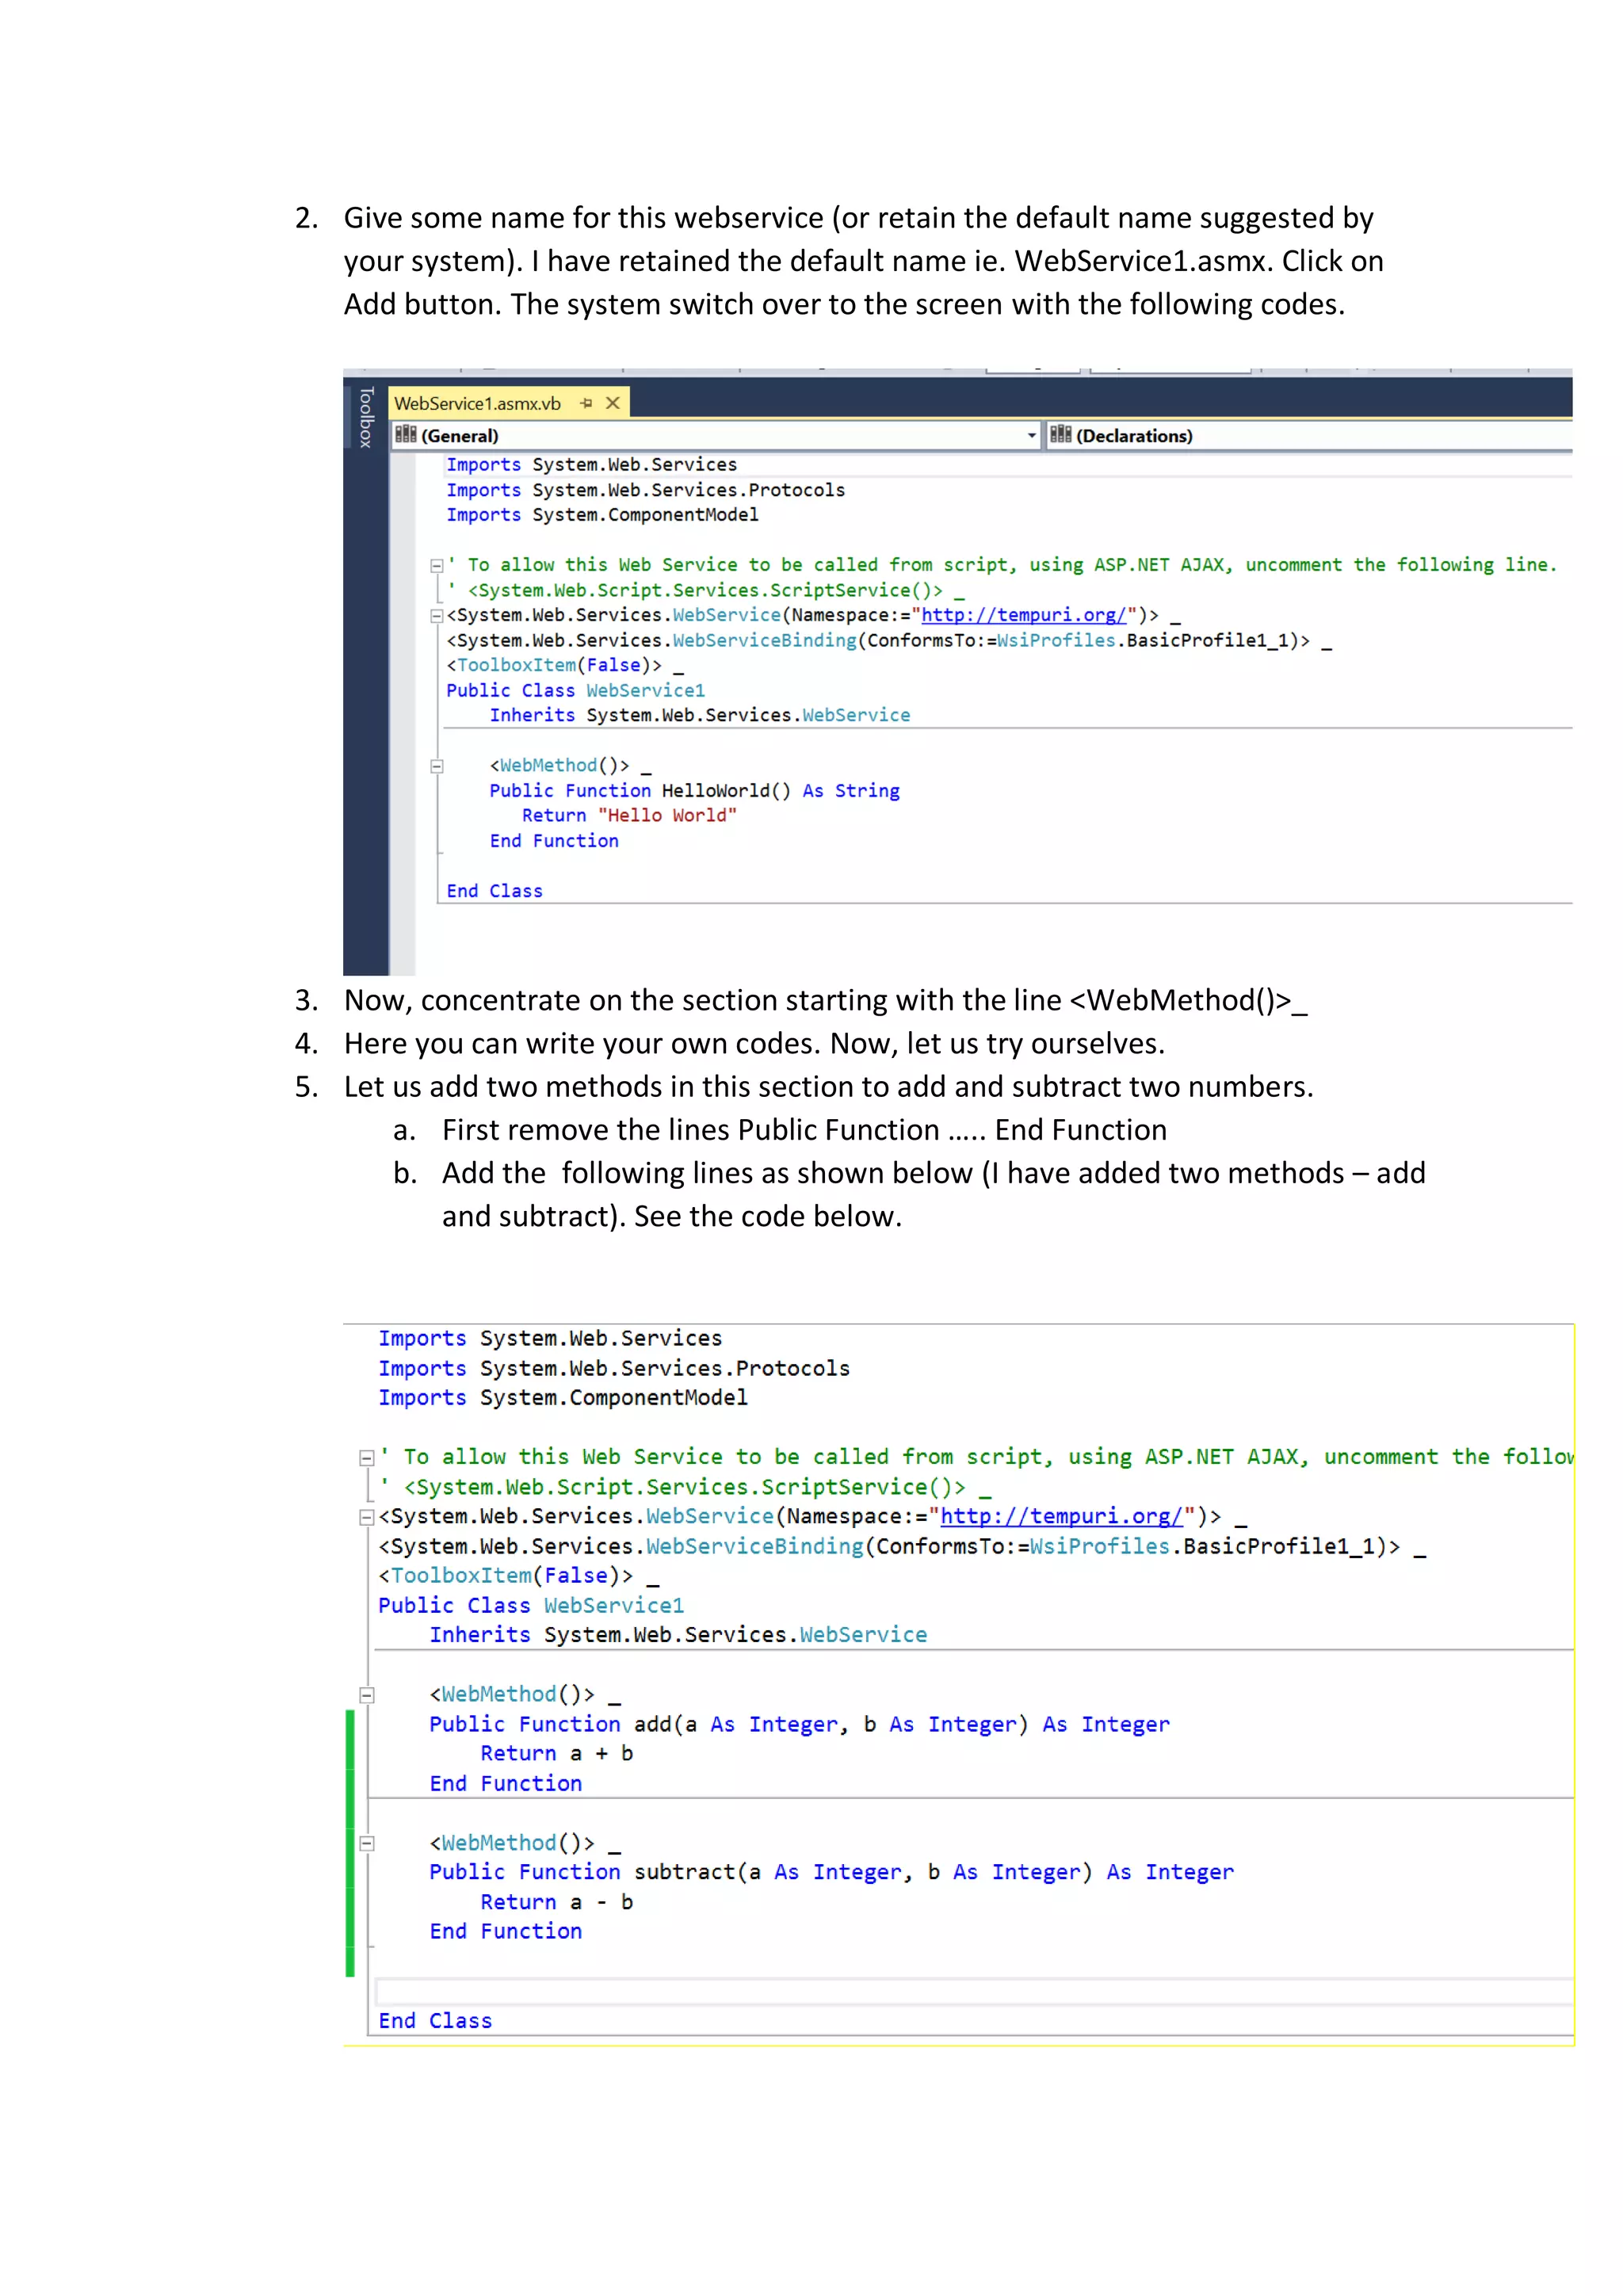This screenshot has height=2296, width=1623.
Task: Collapse the WebService class region in upper editor
Action: [437, 616]
